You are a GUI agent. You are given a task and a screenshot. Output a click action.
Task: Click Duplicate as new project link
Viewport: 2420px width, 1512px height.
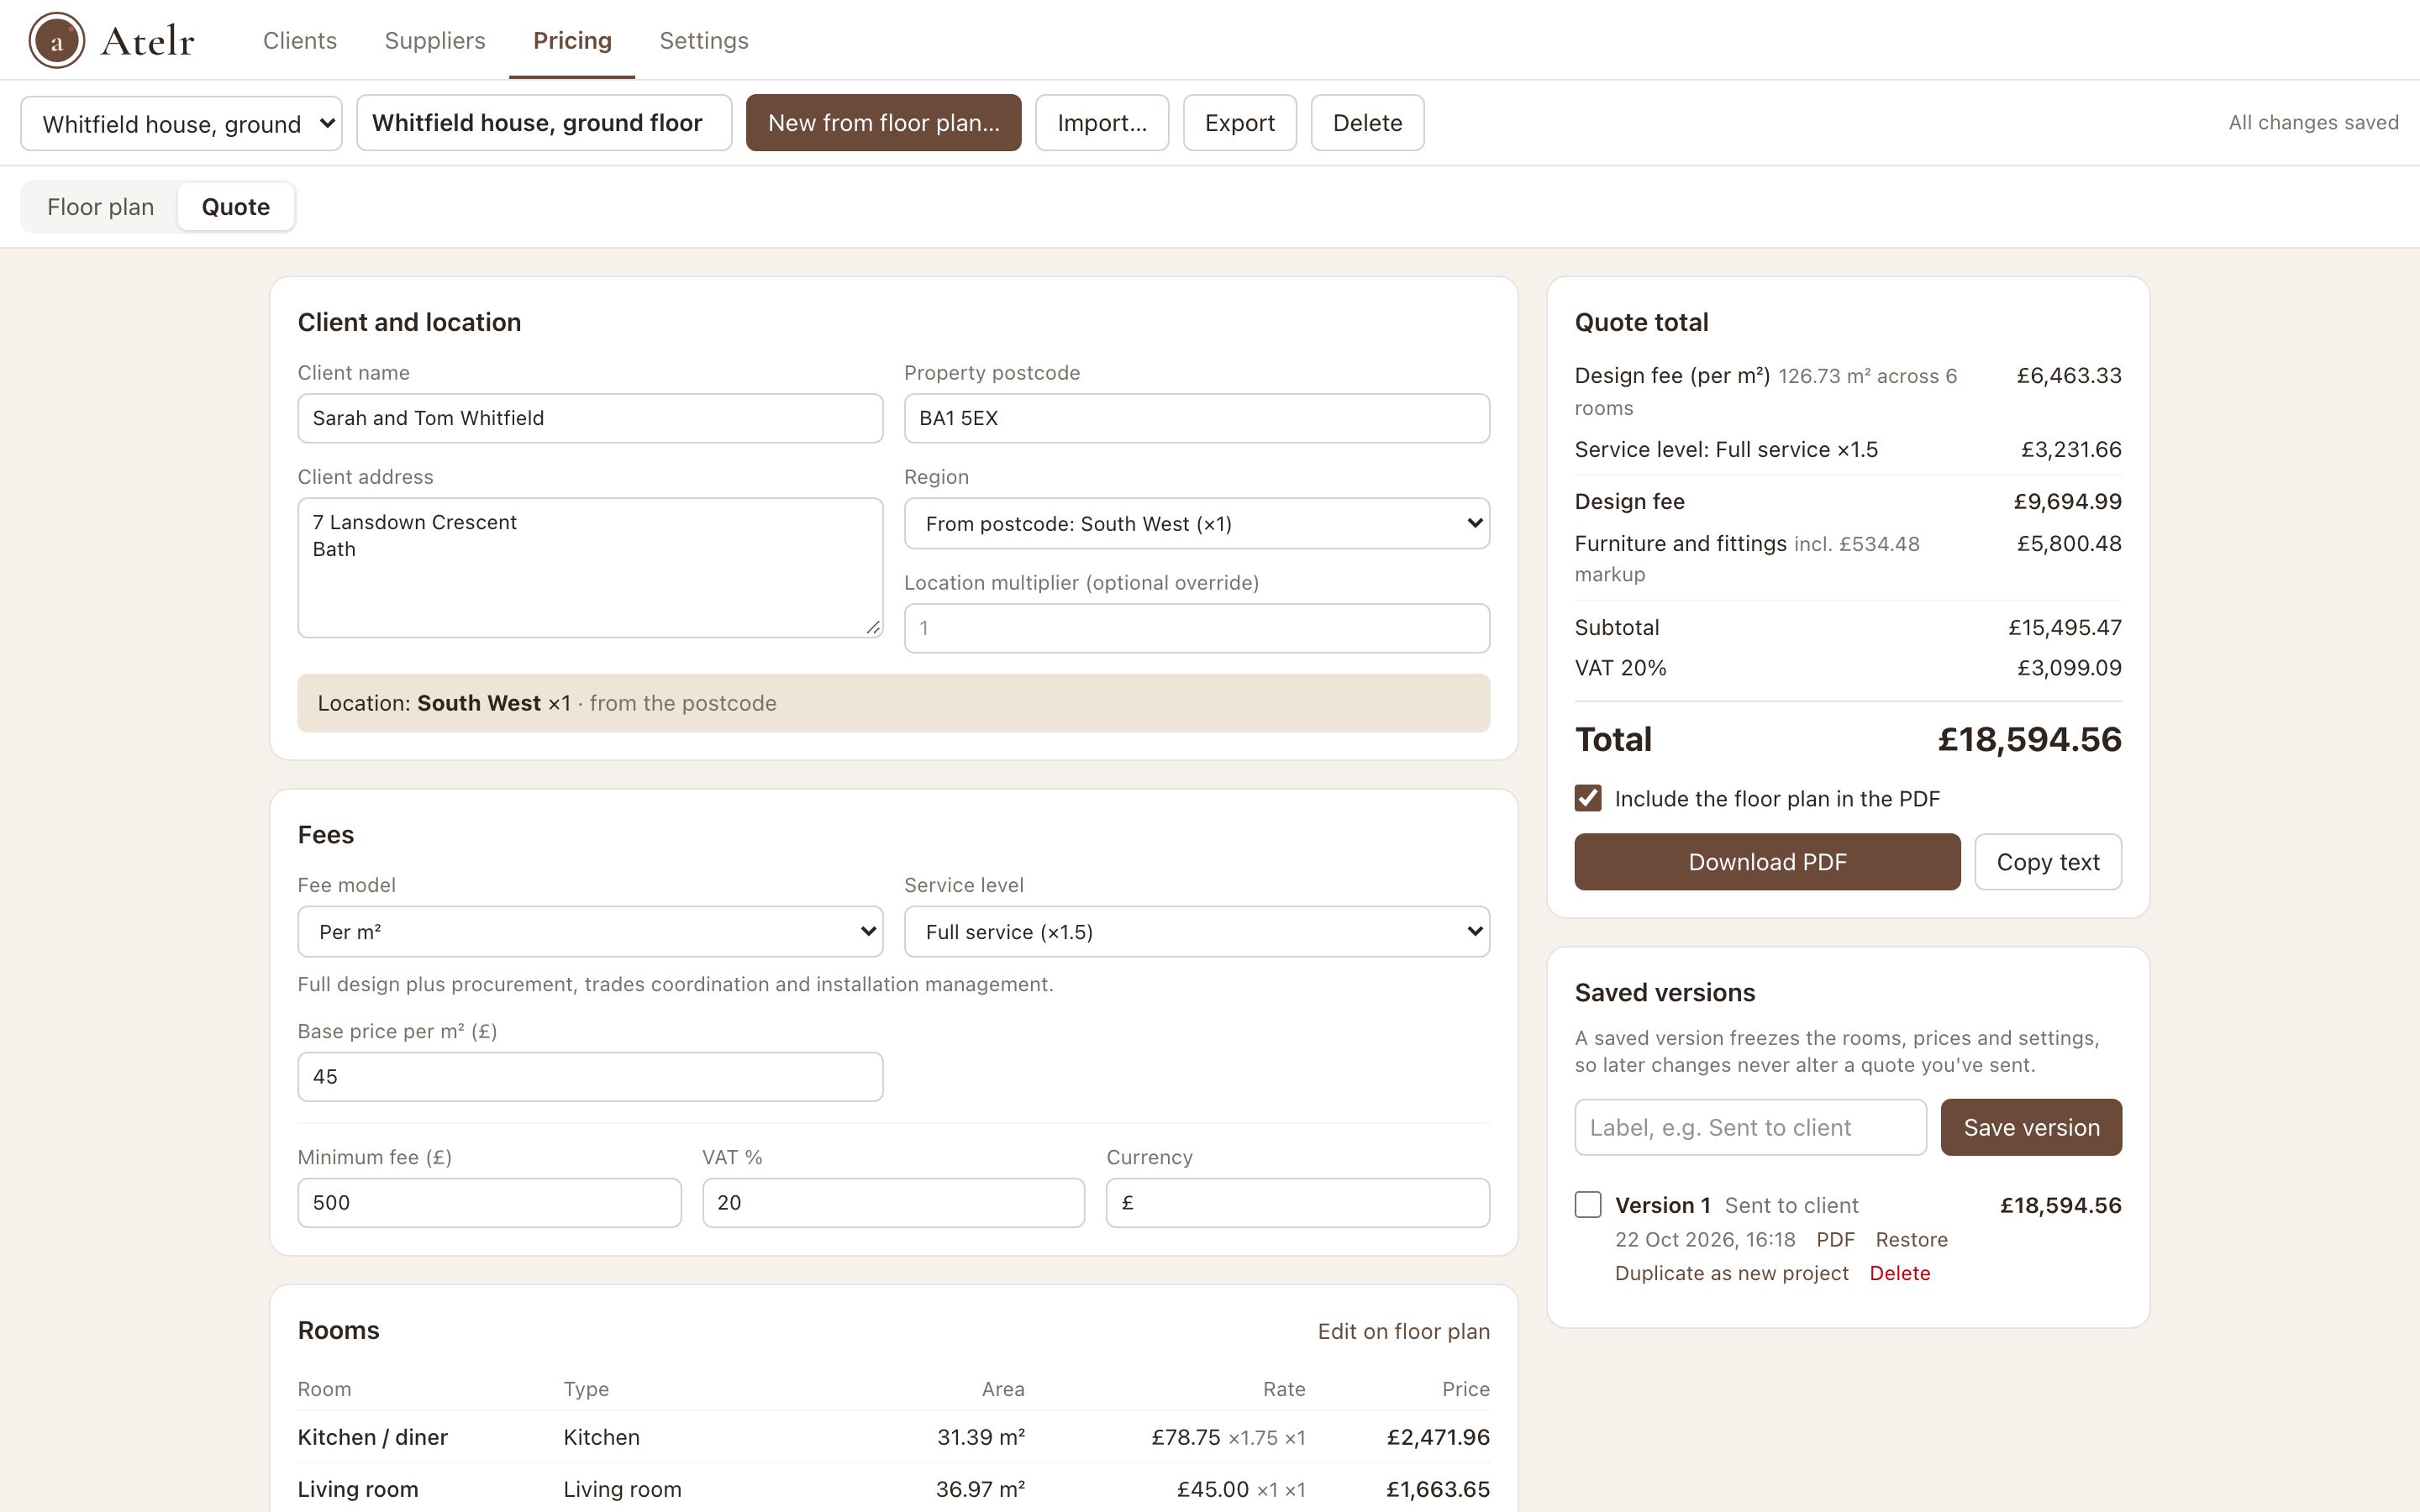coord(1732,1273)
